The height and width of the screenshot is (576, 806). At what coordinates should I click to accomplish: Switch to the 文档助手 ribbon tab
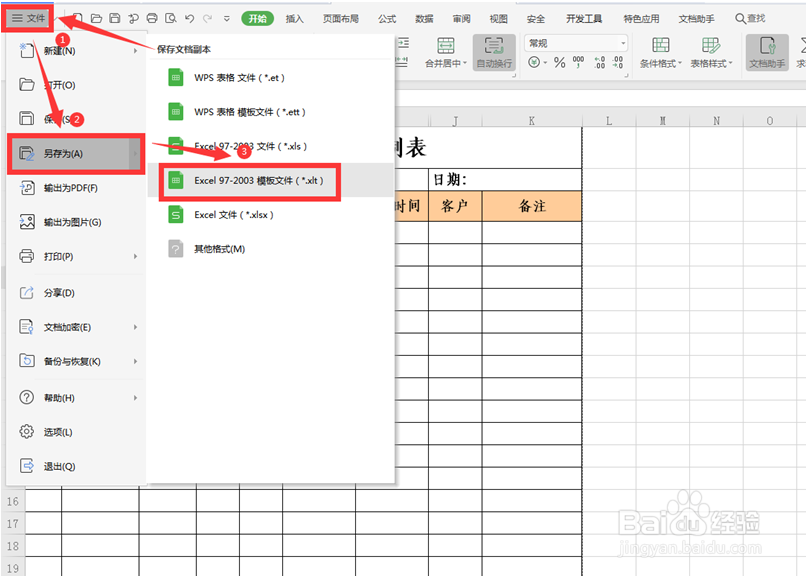[697, 19]
